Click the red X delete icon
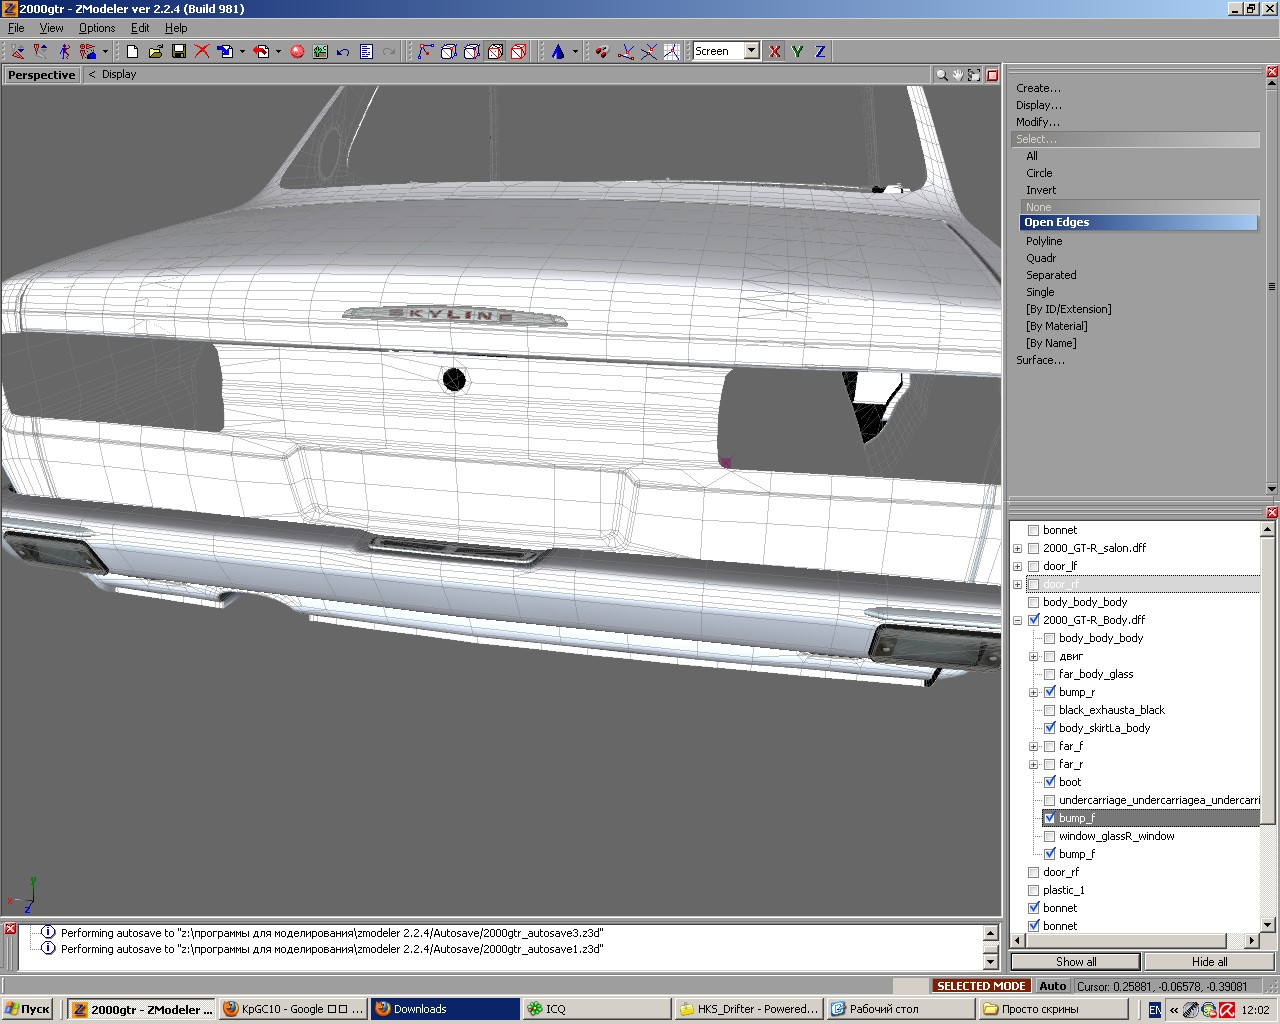1280x1024 pixels. click(202, 51)
